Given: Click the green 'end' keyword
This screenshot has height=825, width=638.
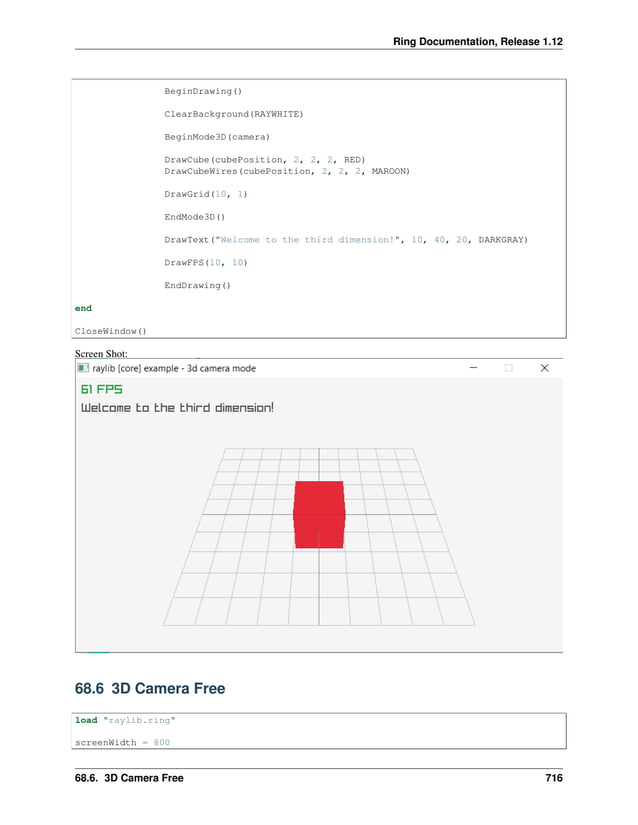Looking at the screenshot, I should (x=83, y=308).
